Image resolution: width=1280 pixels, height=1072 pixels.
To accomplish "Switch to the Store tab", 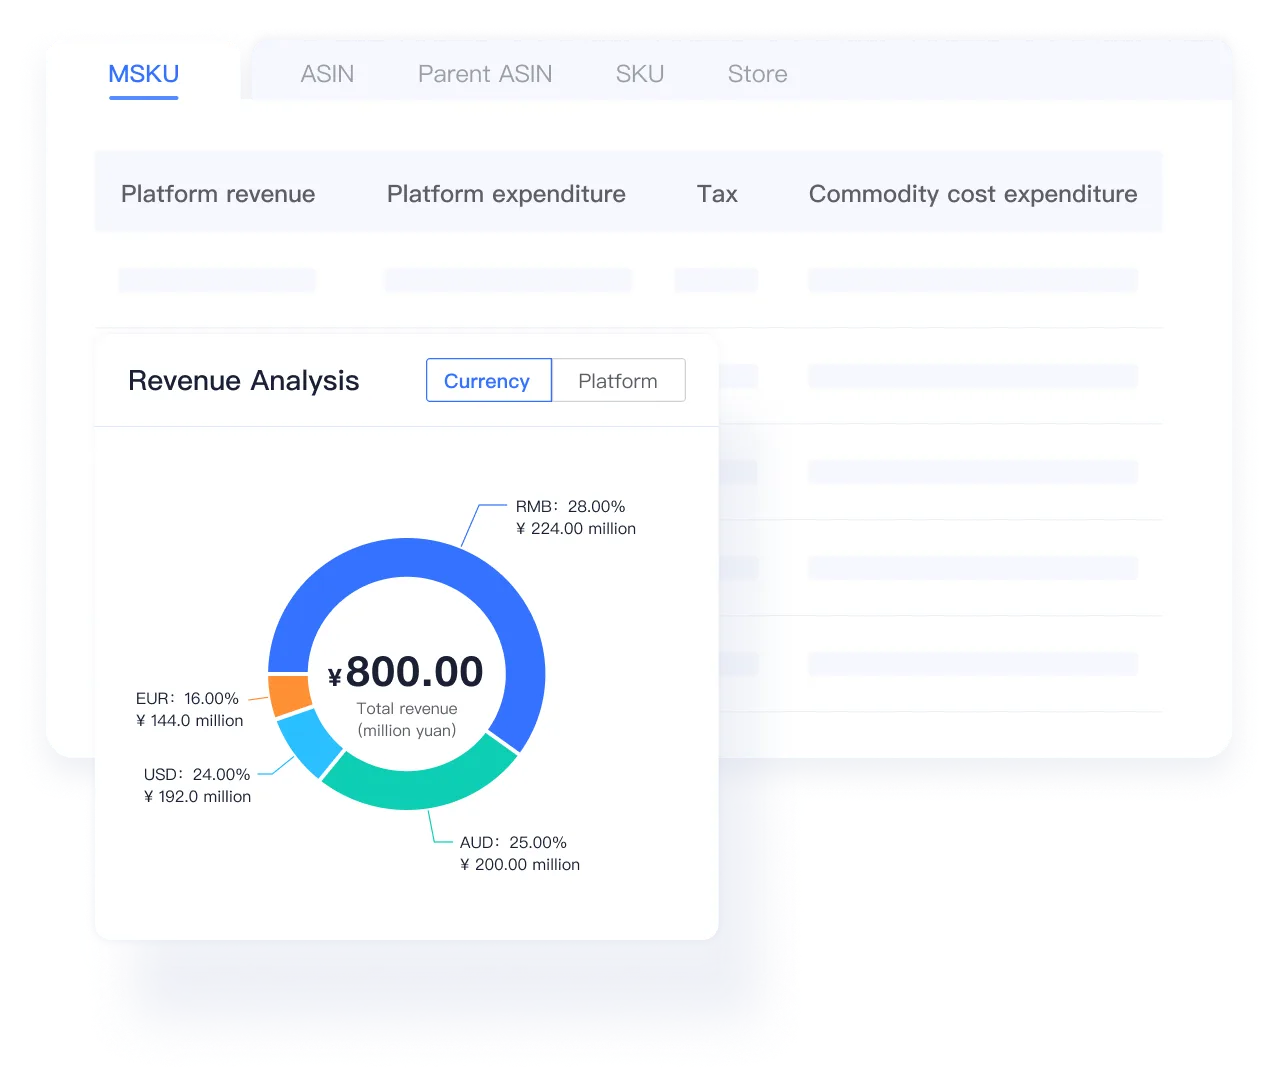I will click(757, 74).
